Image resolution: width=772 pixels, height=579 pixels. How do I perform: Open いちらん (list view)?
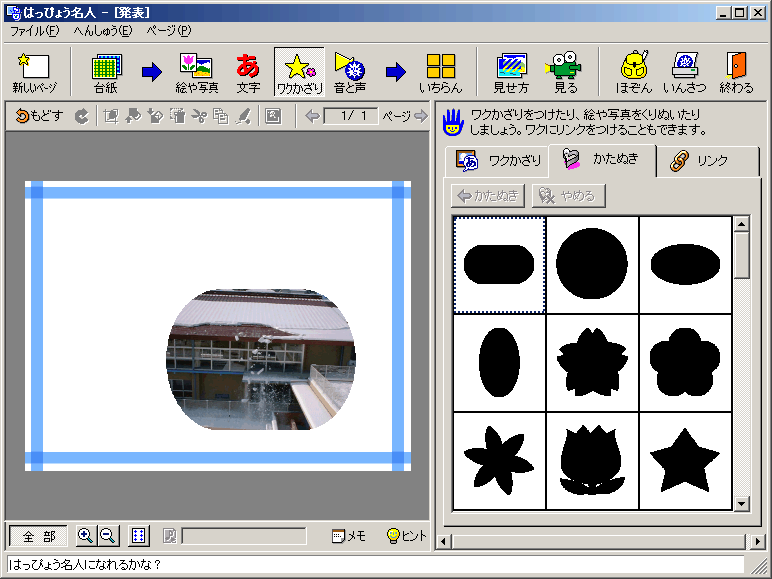[x=440, y=73]
